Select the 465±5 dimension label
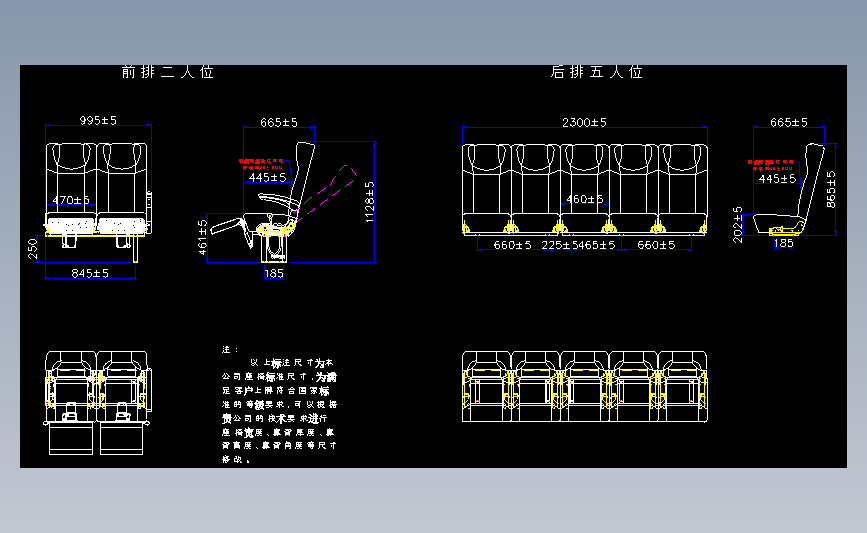 (597, 245)
